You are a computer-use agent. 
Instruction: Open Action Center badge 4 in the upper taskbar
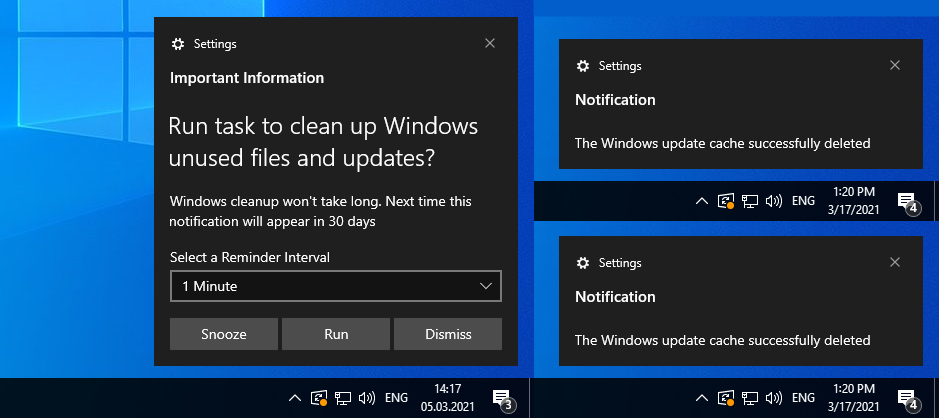tap(909, 203)
